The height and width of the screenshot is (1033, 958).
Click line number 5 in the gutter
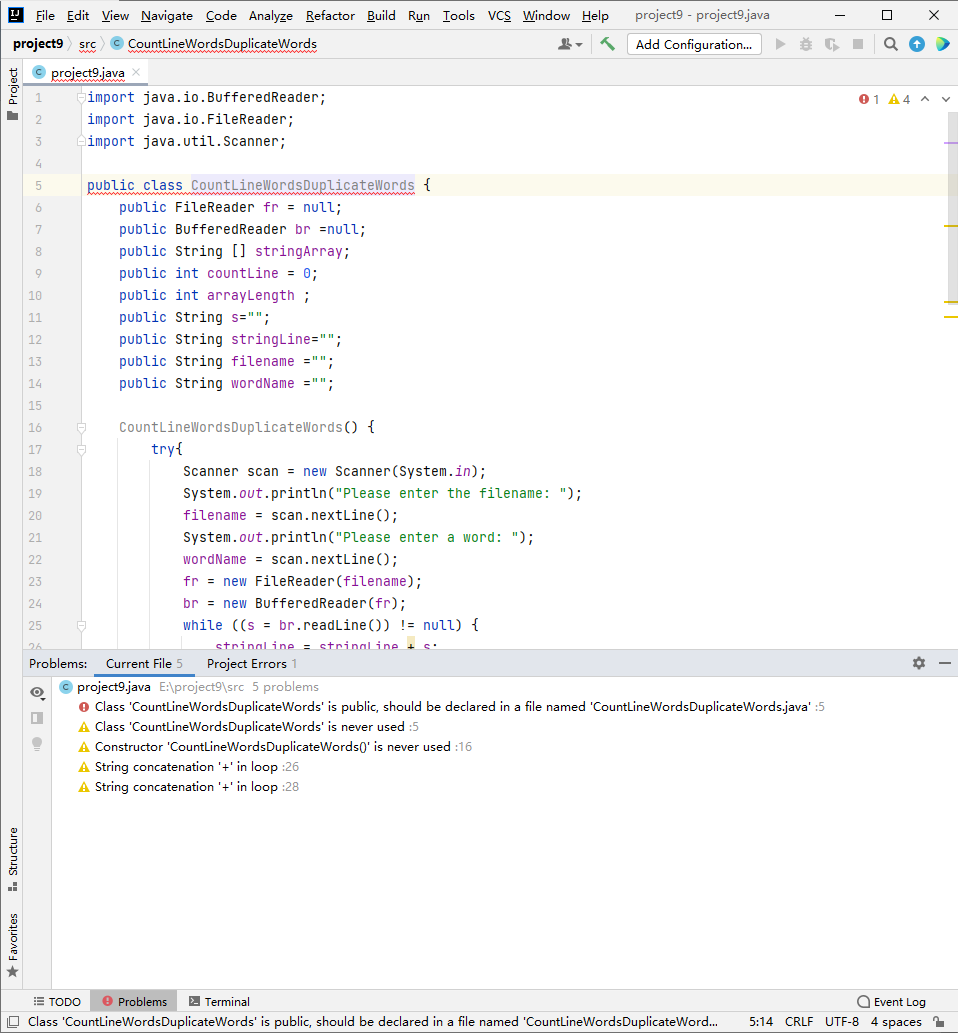[x=38, y=186]
